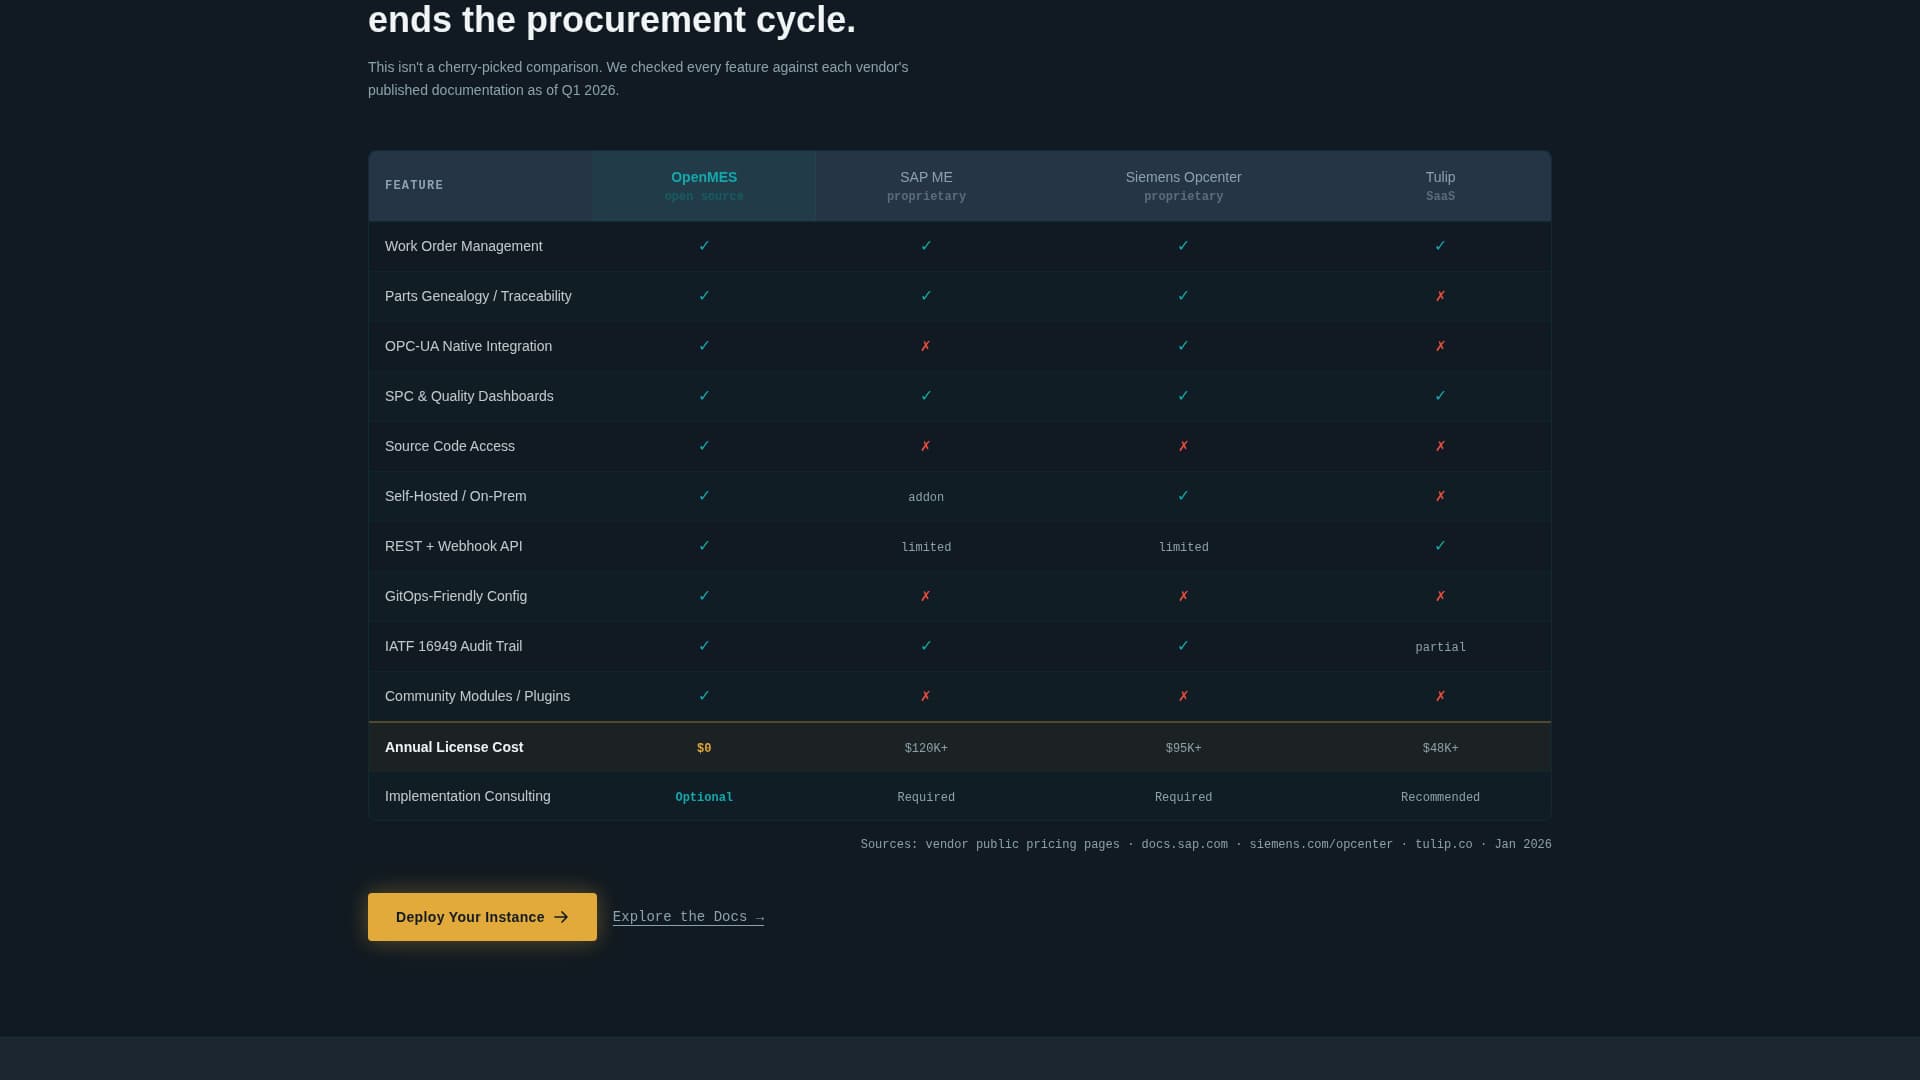Click Tulip checkmark for SPC & Quality Dashboards
The height and width of the screenshot is (1080, 1920).
(1440, 396)
